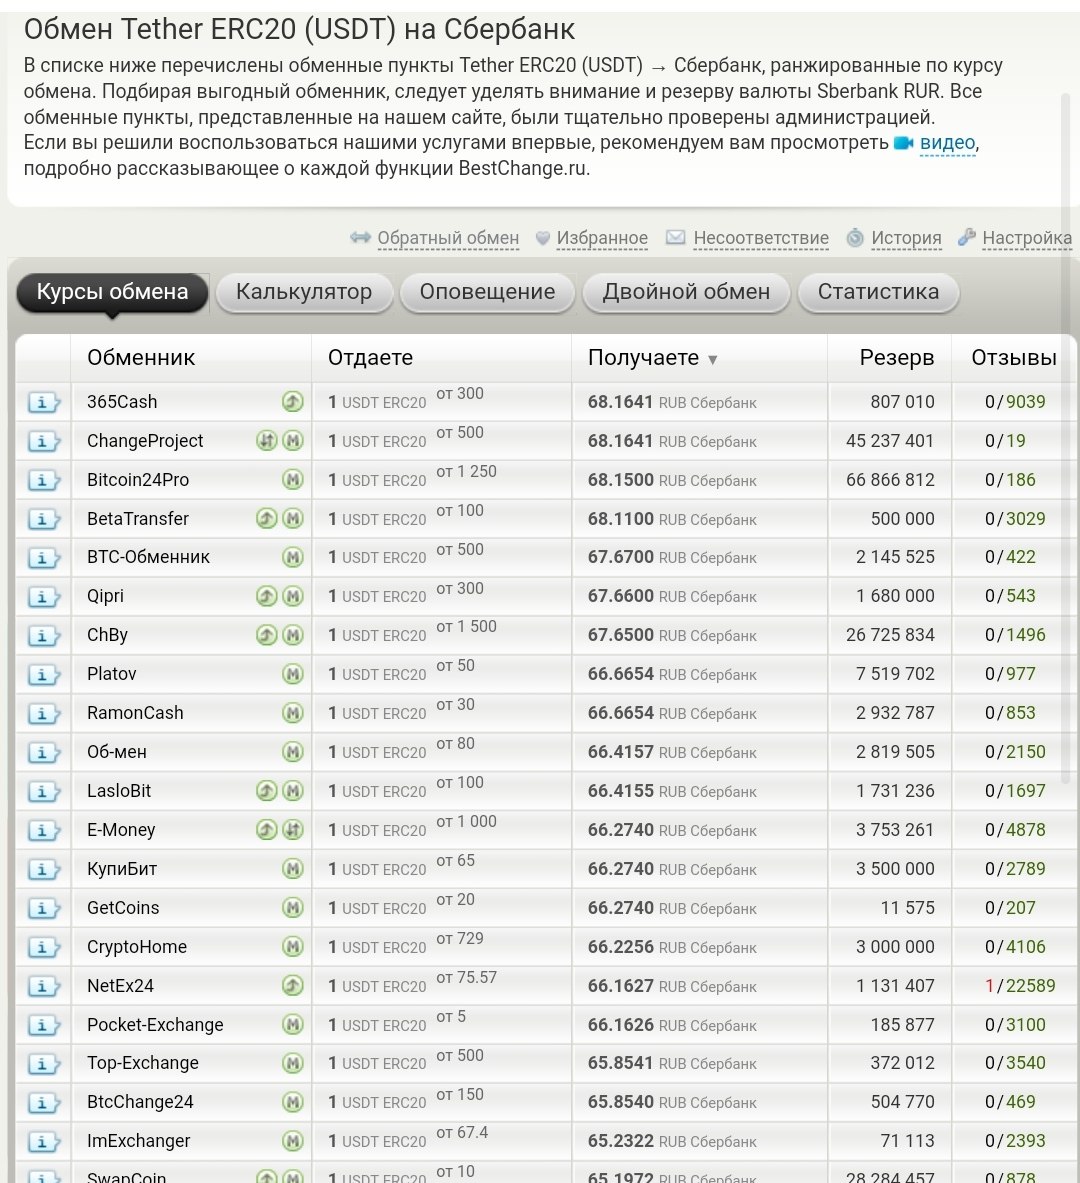The width and height of the screenshot is (1080, 1183).
Task: Click the BetaTransfer exchanger name
Action: point(137,519)
